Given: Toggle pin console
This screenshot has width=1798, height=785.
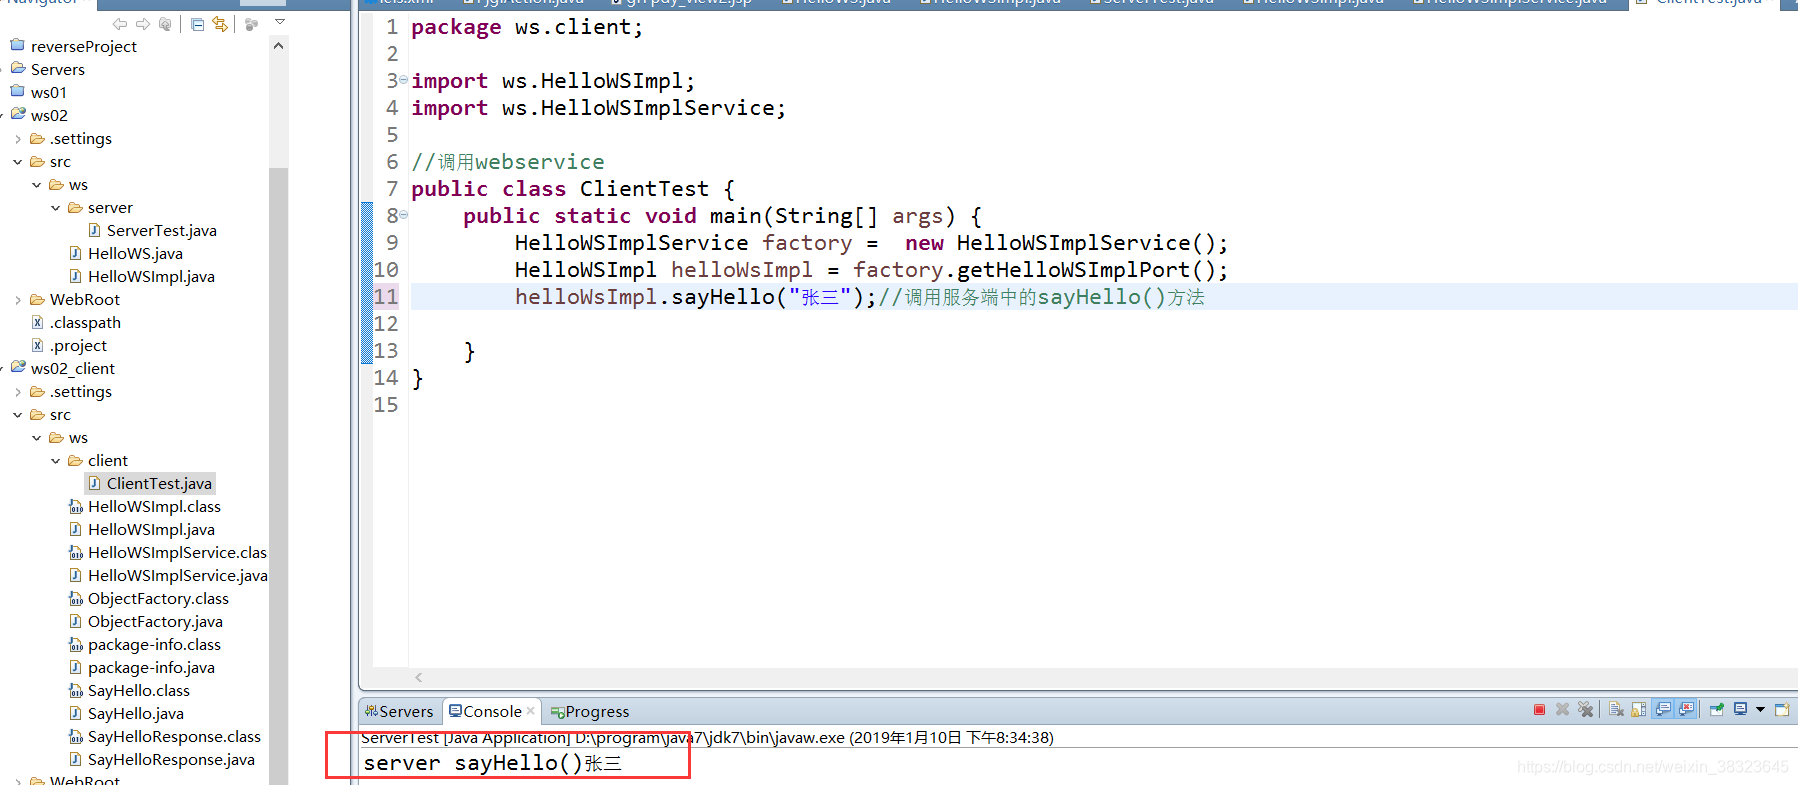Looking at the screenshot, I should click(x=1717, y=710).
